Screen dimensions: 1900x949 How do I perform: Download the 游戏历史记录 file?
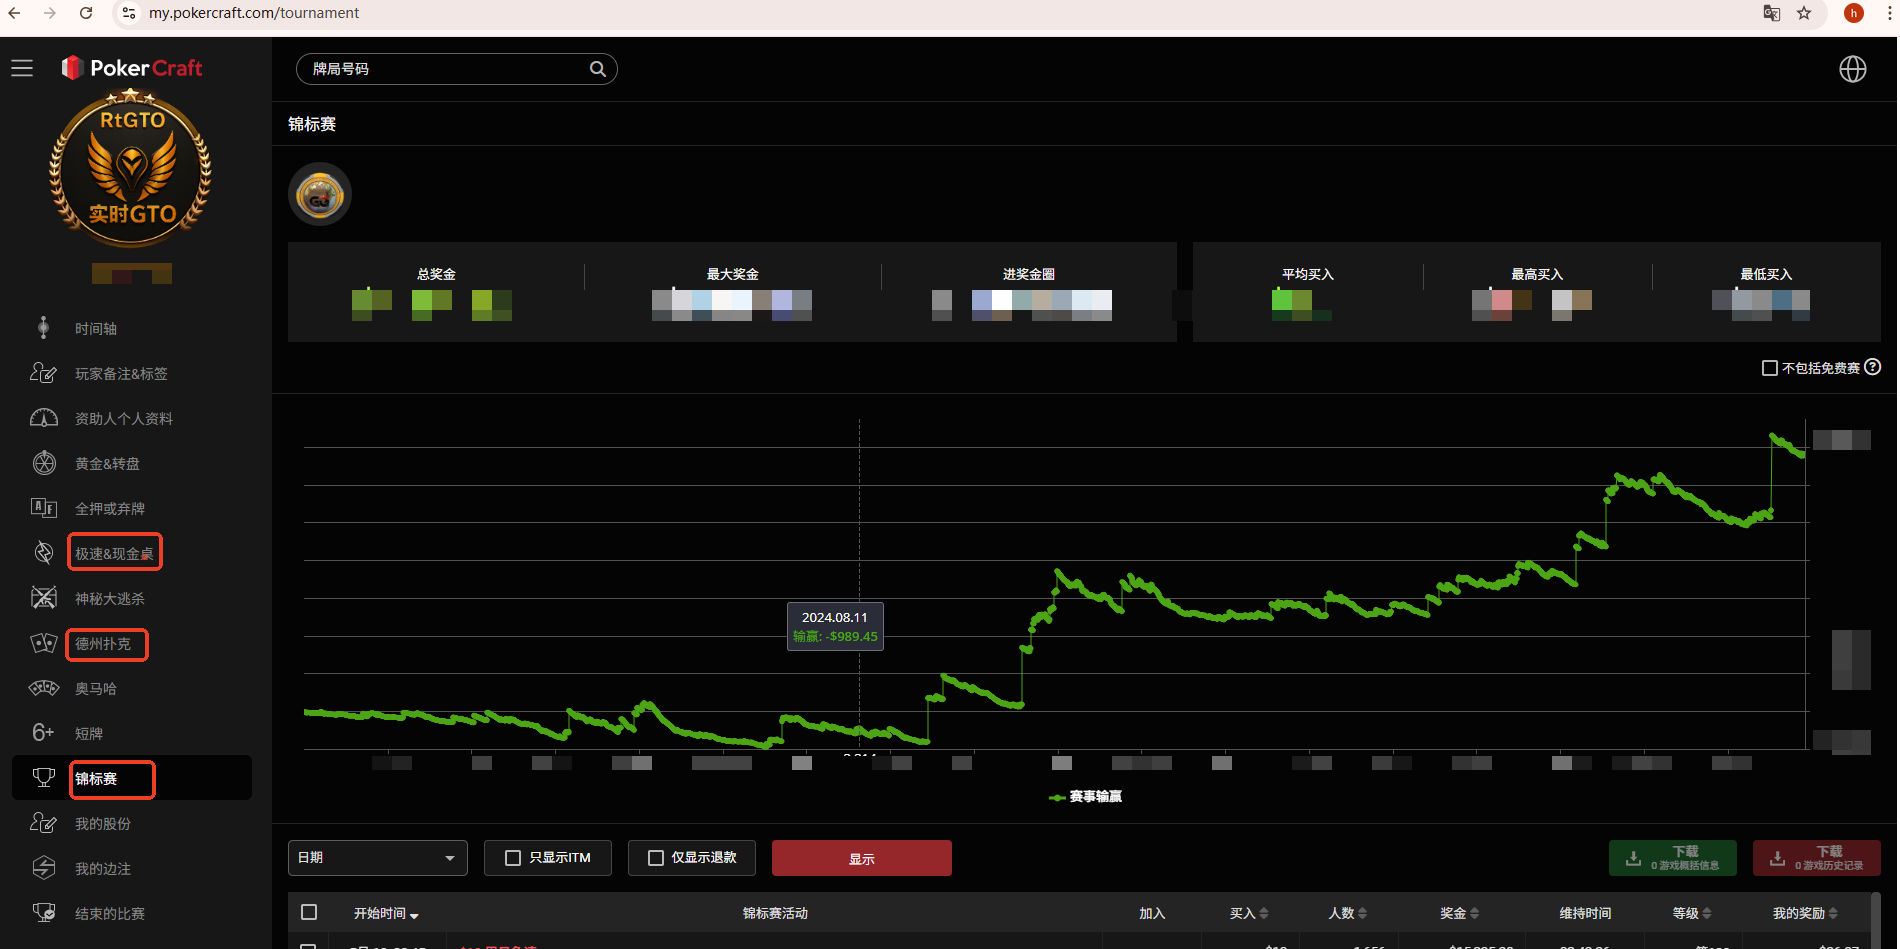tap(1817, 857)
